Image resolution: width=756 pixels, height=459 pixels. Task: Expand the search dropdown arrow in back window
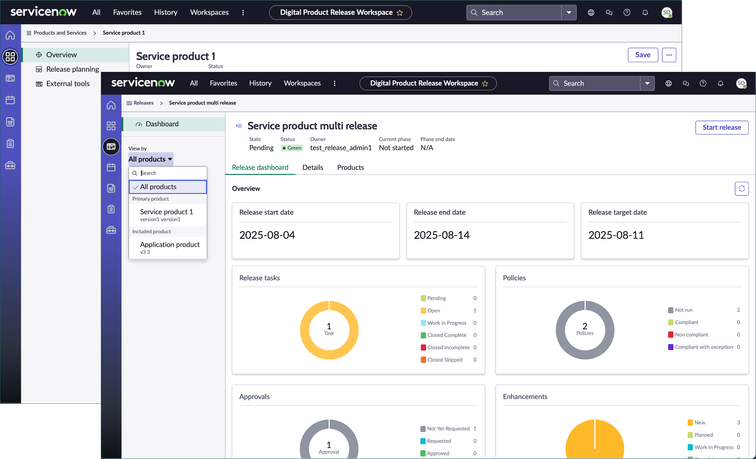(x=569, y=13)
